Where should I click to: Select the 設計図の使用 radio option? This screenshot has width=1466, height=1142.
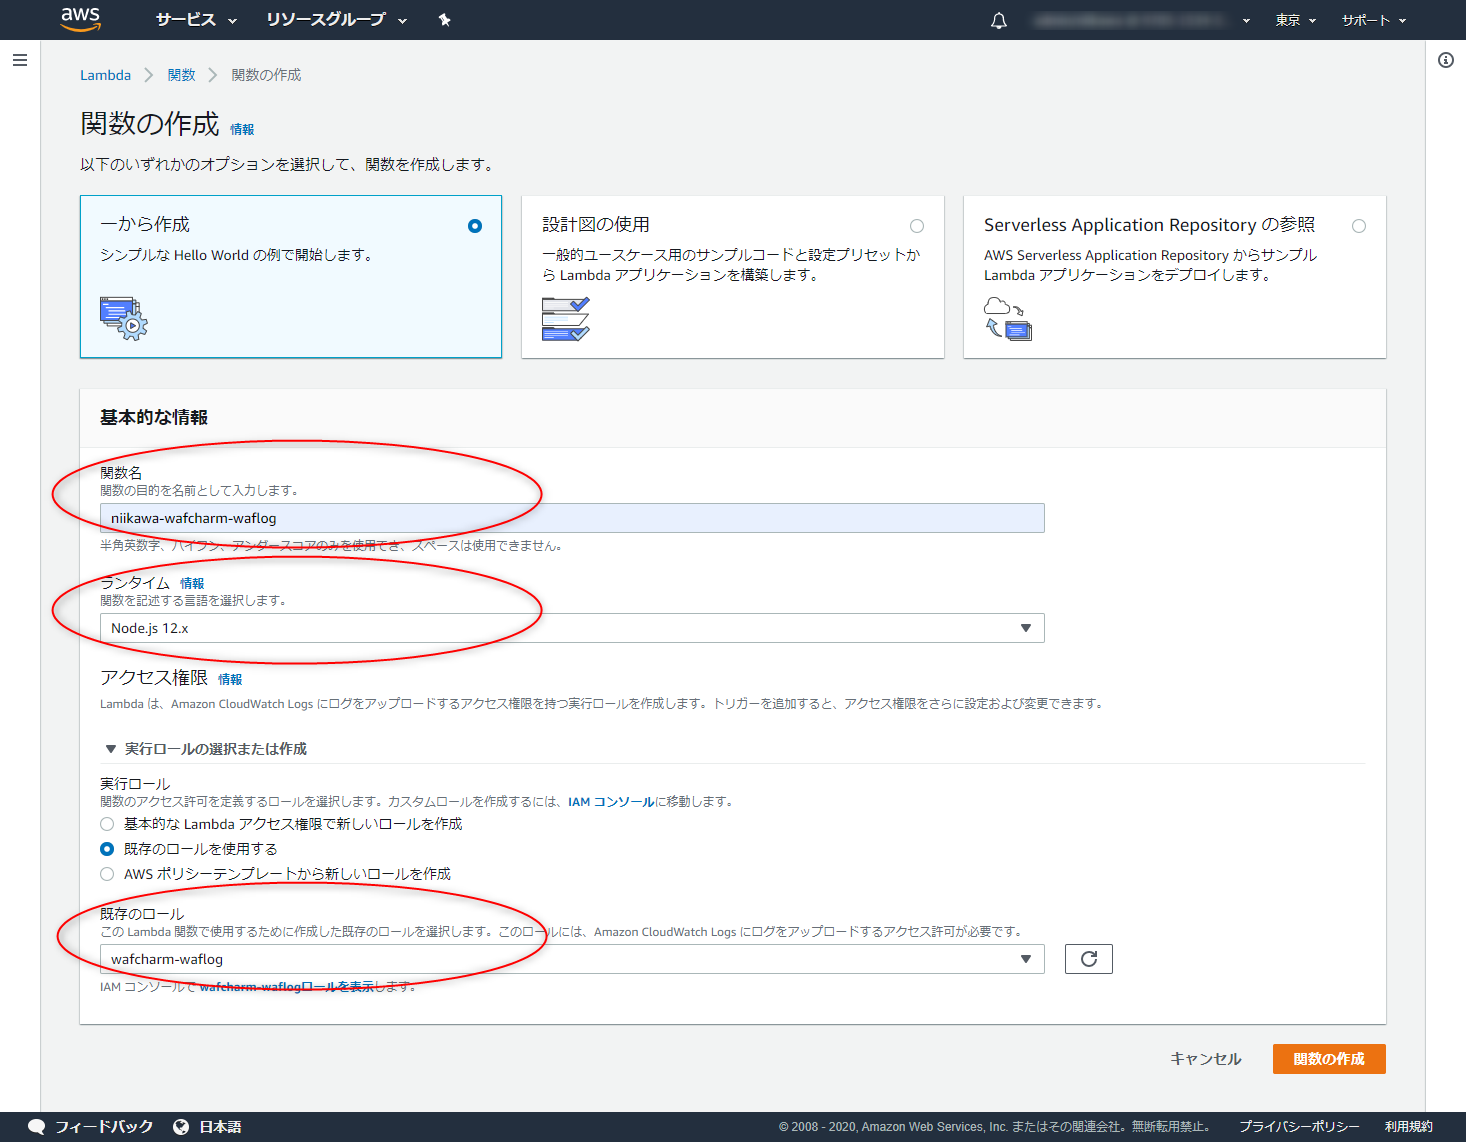pos(916,226)
